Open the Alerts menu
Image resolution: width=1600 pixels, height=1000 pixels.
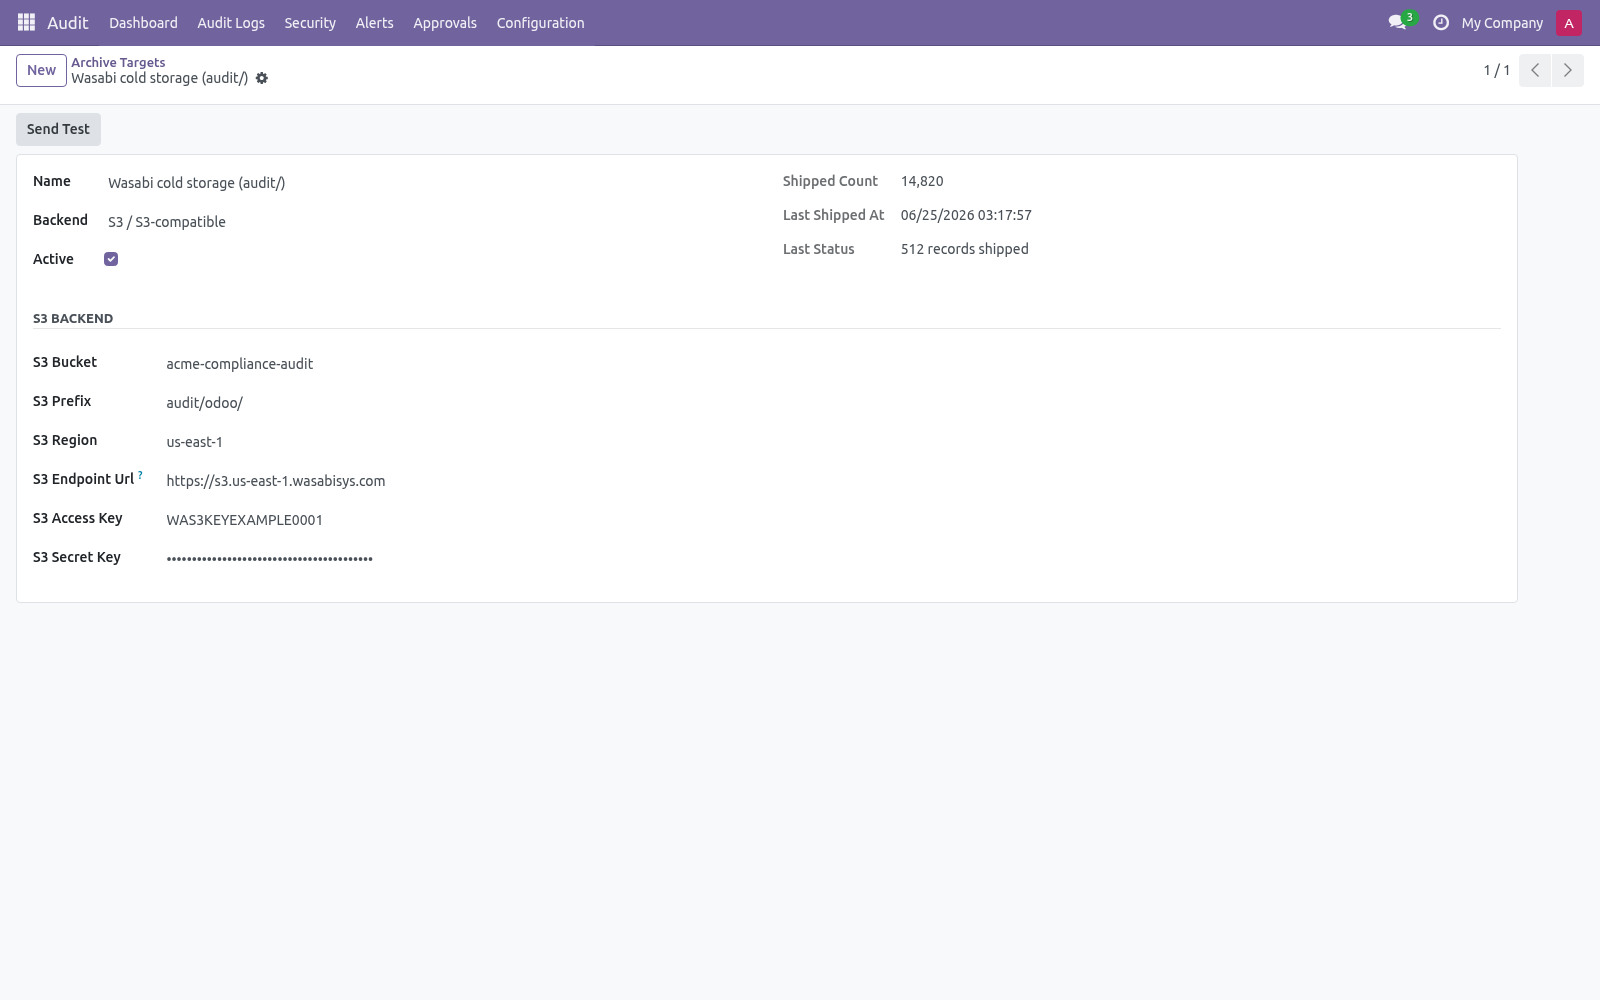point(375,22)
